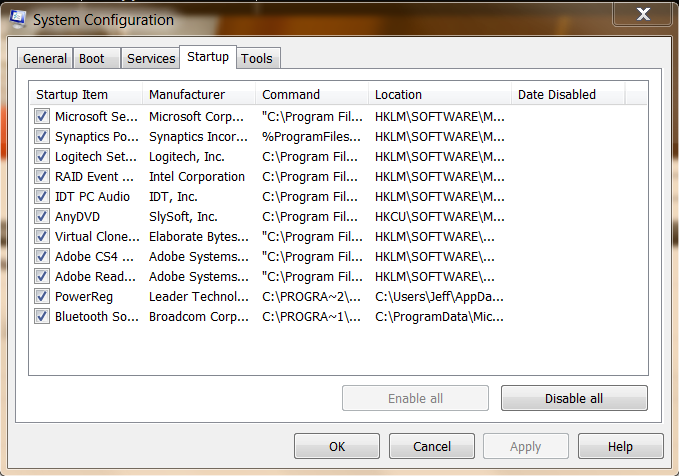This screenshot has height=476, width=679.
Task: Sort by the Startup Item column header
Action: pyautogui.click(x=86, y=94)
